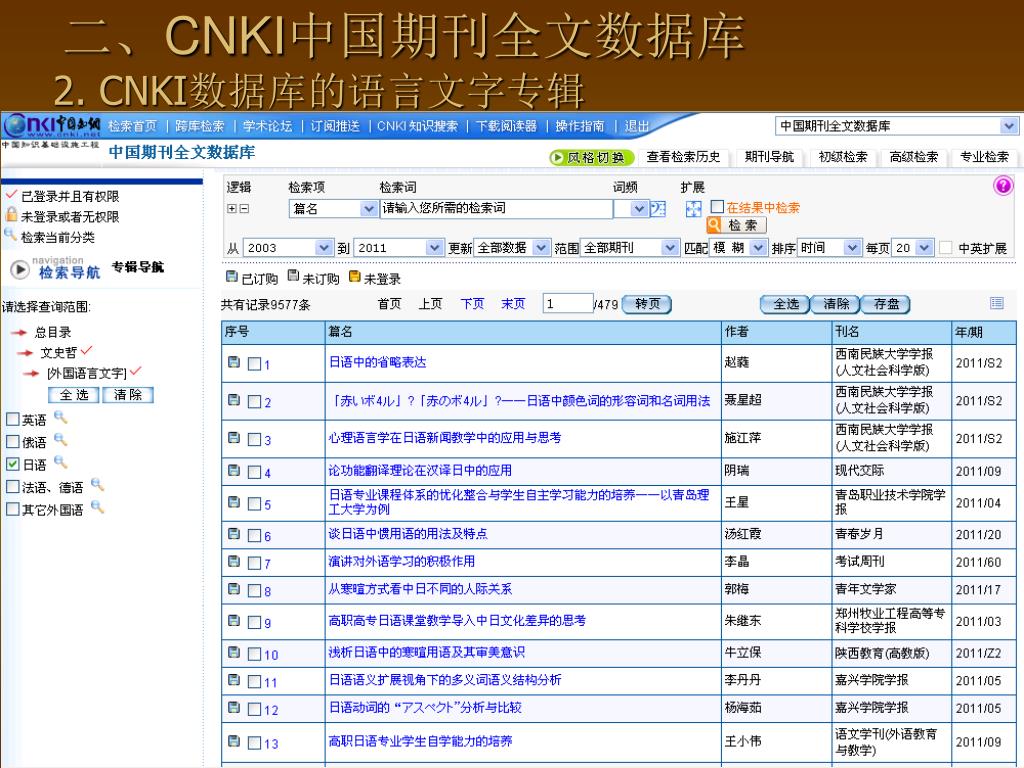Click the disk icon for row 1
Image resolution: width=1024 pixels, height=768 pixels.
pos(233,362)
